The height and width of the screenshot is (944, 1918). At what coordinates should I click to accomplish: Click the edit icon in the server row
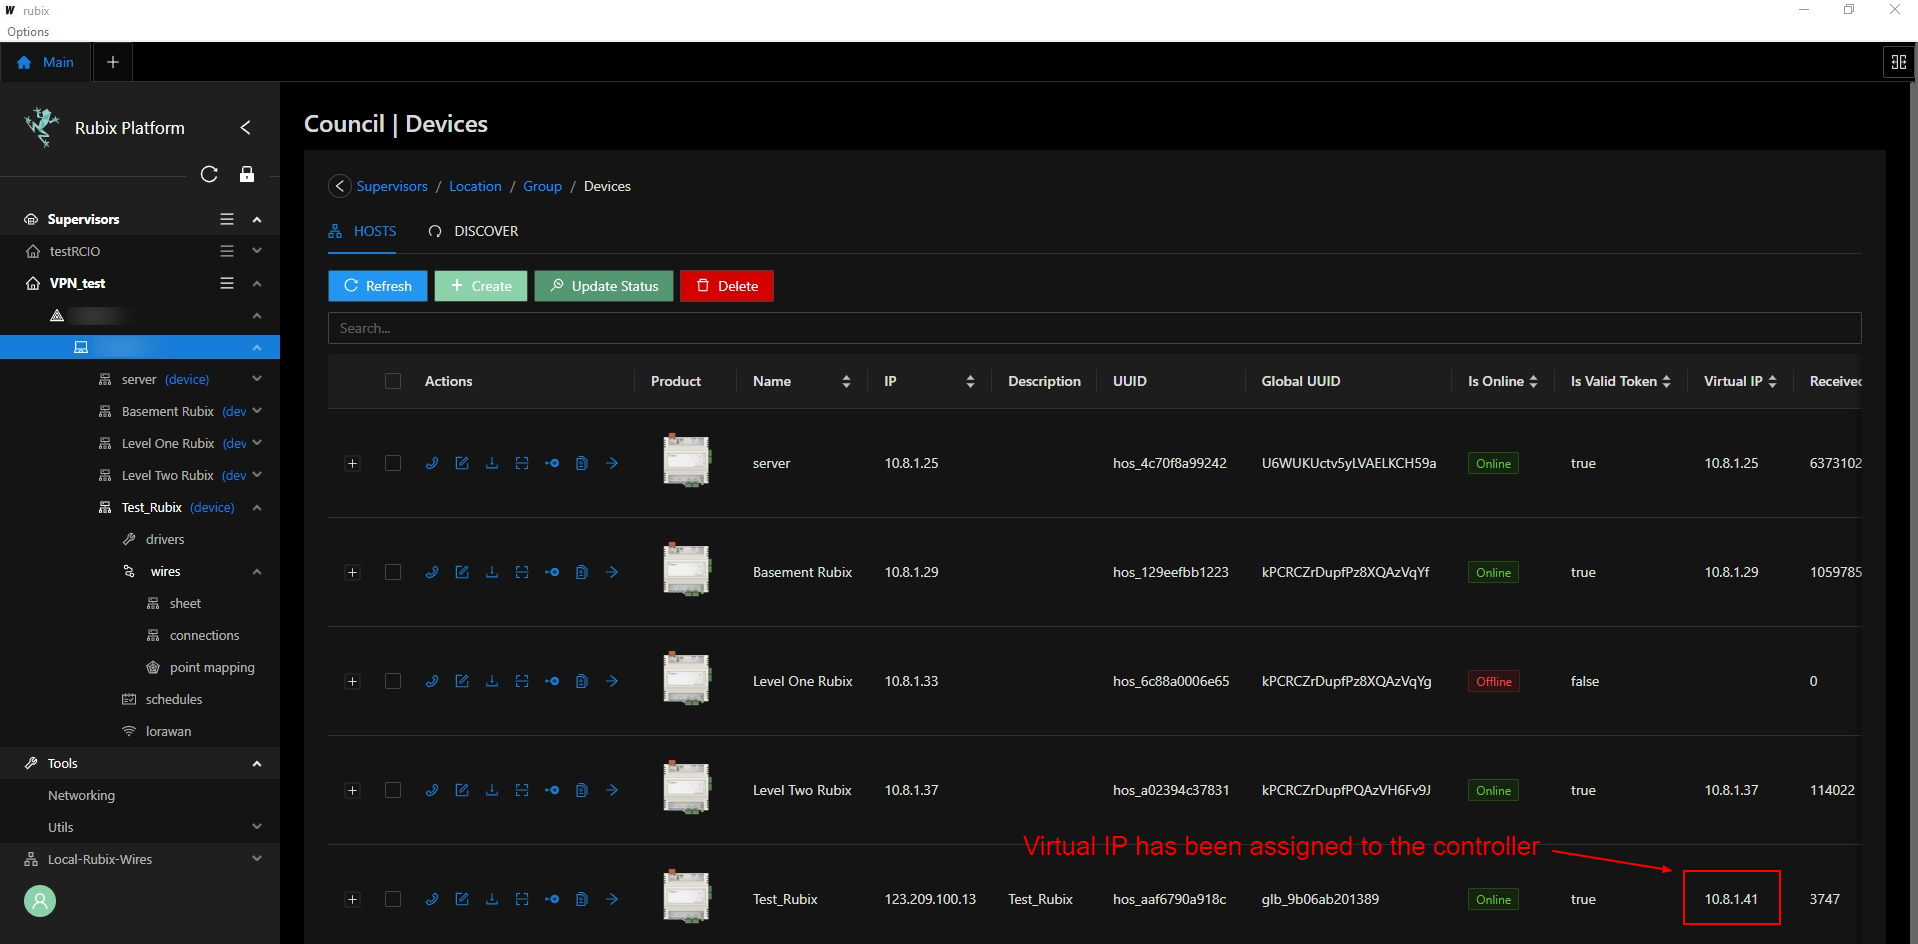click(x=462, y=463)
